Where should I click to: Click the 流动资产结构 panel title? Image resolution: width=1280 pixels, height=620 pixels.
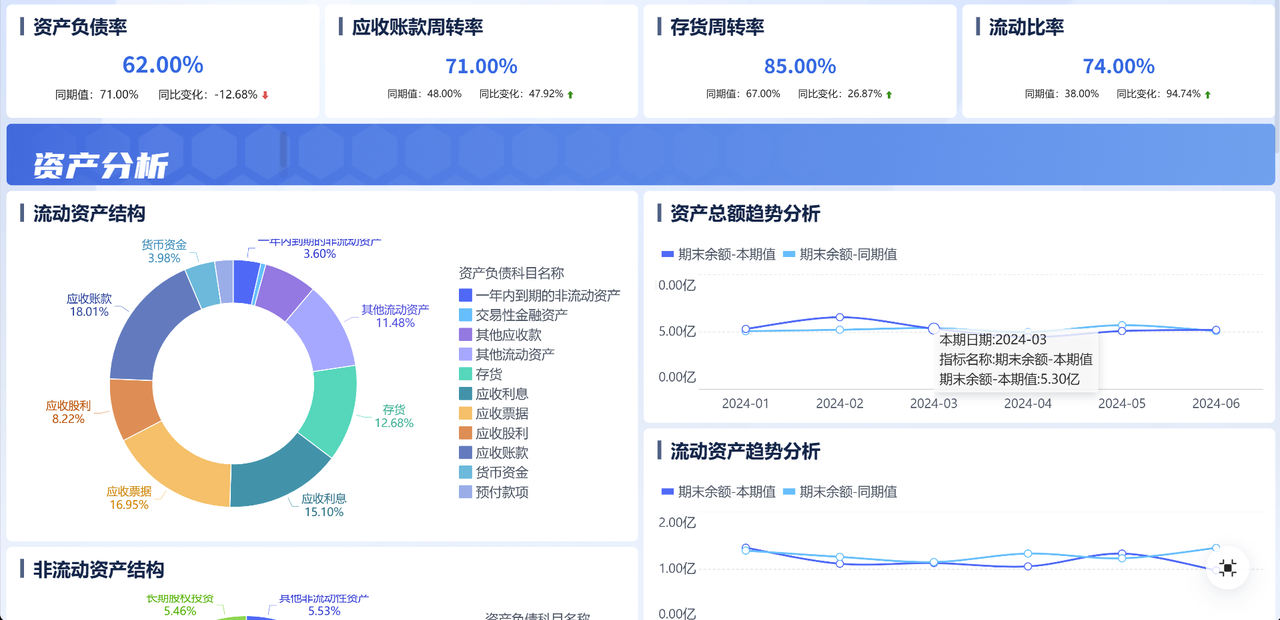click(89, 213)
